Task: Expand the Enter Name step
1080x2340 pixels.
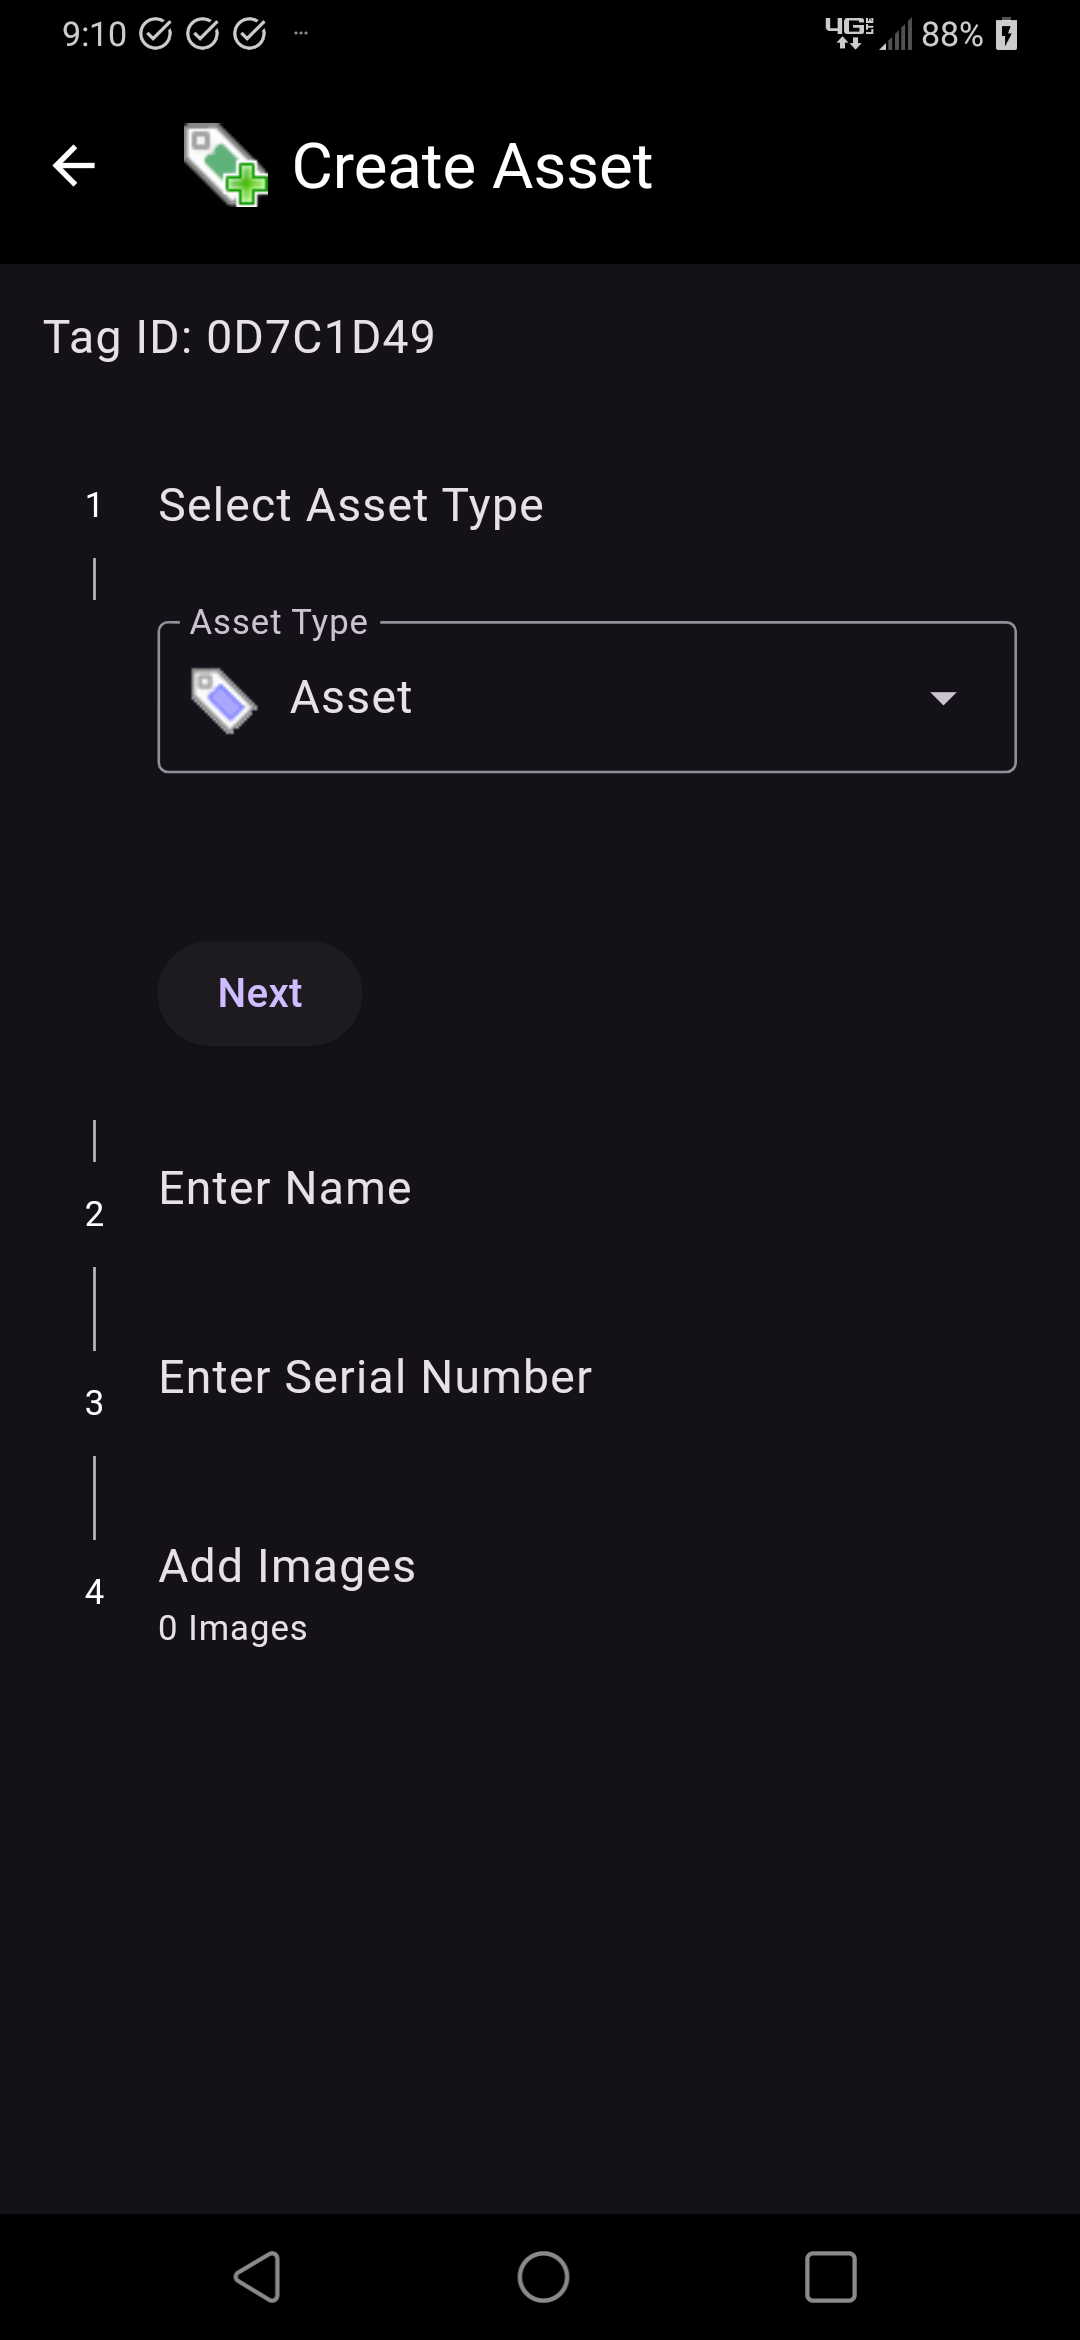Action: pyautogui.click(x=285, y=1189)
